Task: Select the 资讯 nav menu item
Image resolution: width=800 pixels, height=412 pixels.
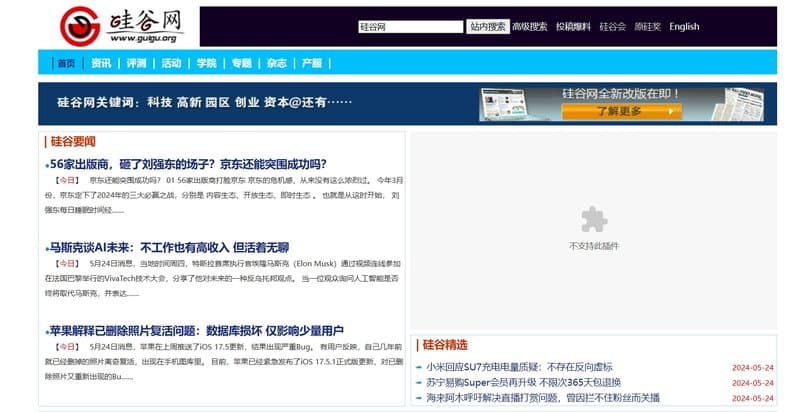Action: click(101, 63)
